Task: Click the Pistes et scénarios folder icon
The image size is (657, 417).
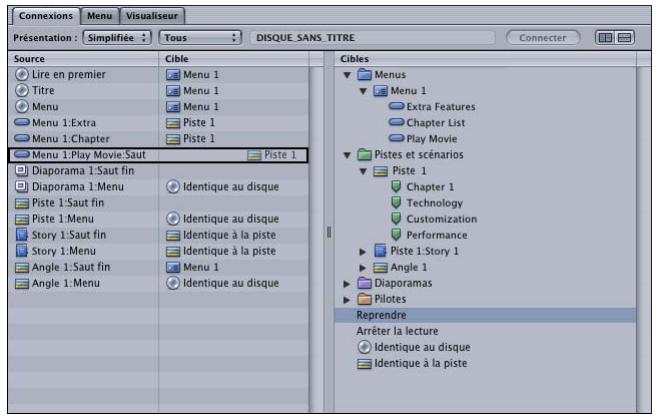Action: pyautogui.click(x=365, y=155)
